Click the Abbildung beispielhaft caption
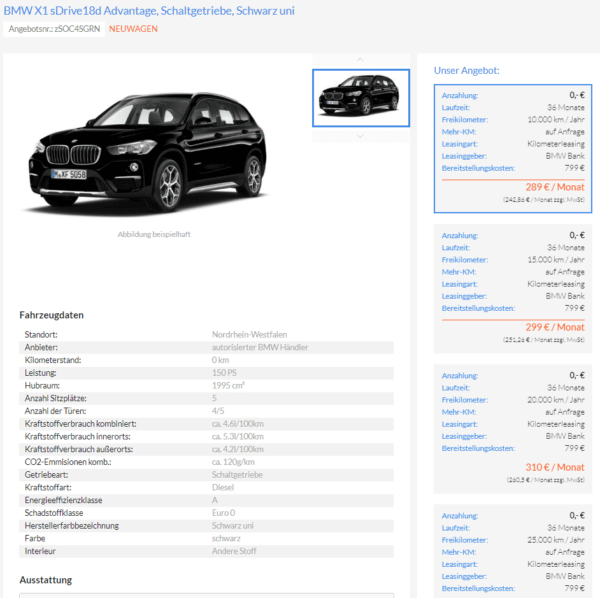This screenshot has width=600, height=598. (154, 234)
